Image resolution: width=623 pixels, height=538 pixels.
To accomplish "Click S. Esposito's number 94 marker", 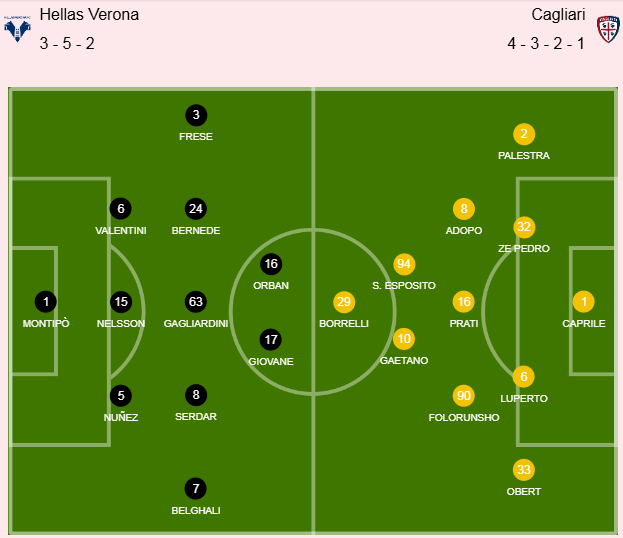I will pos(404,264).
